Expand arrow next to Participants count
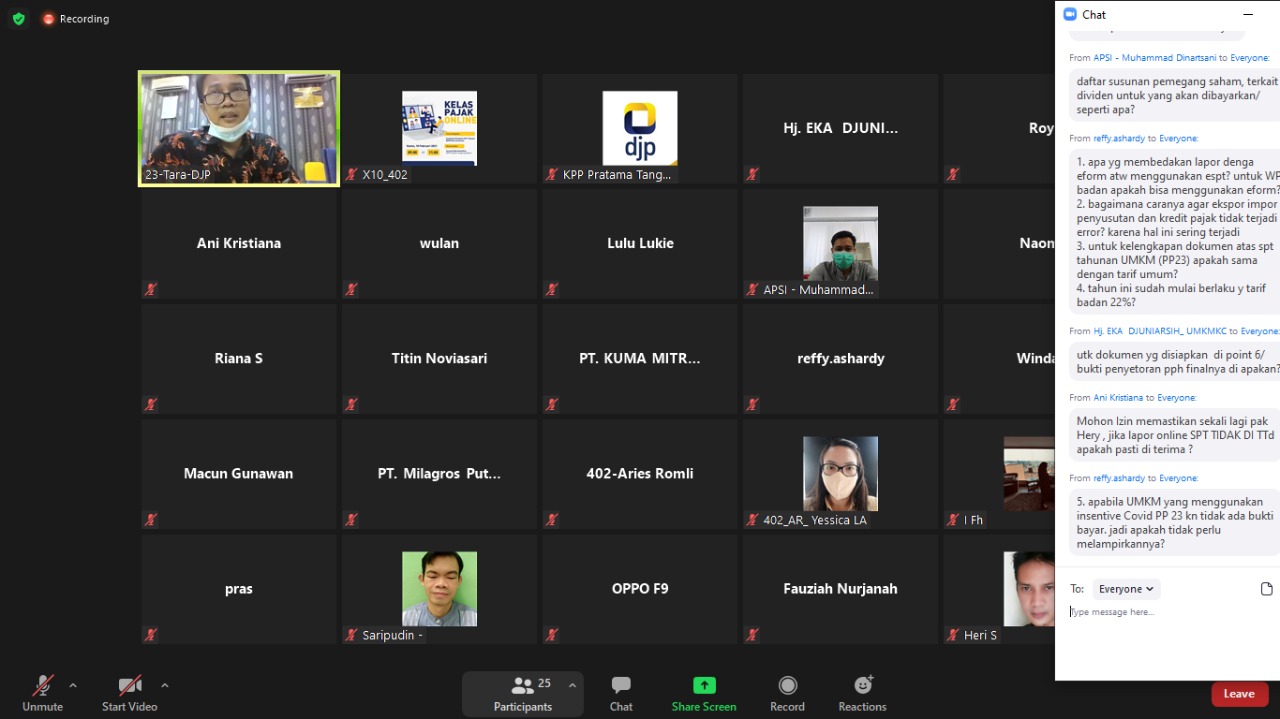The image size is (1280, 719). [572, 685]
